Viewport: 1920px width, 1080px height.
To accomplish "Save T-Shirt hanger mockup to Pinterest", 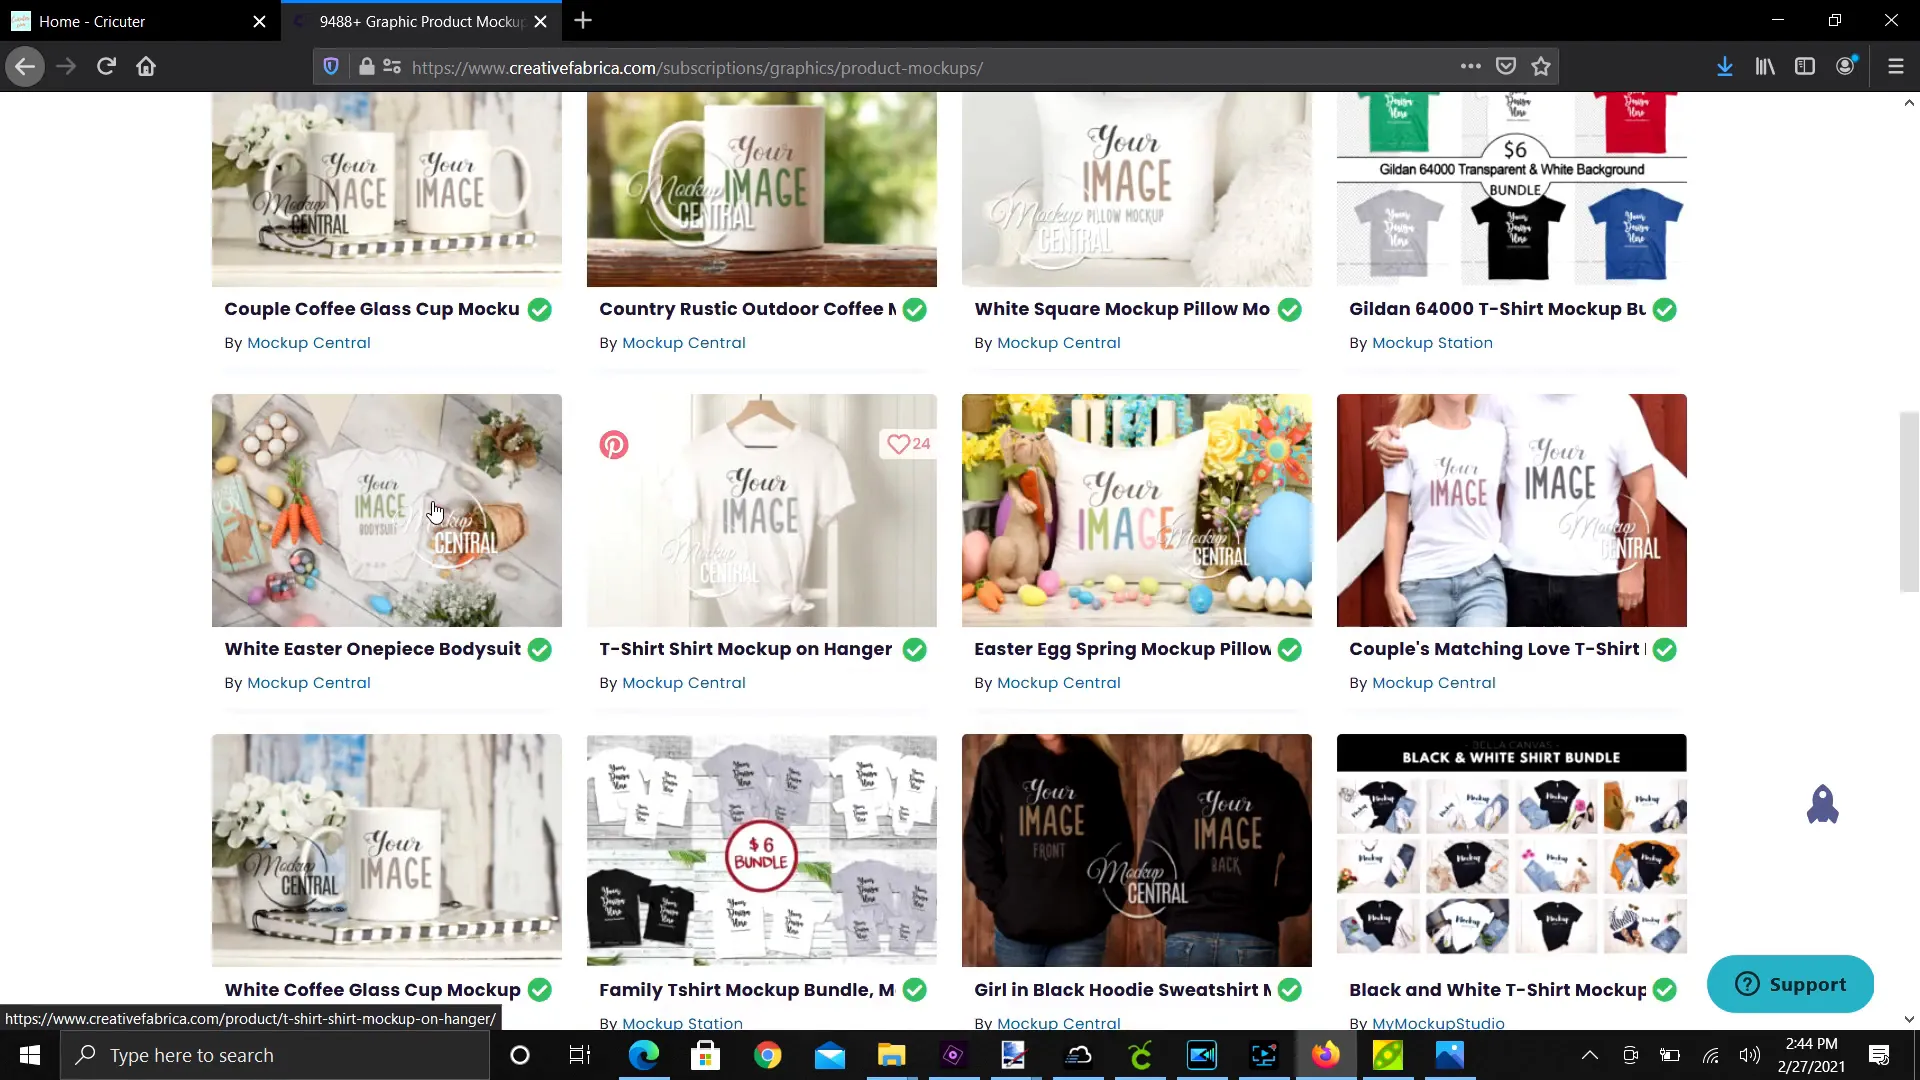I will click(x=613, y=444).
